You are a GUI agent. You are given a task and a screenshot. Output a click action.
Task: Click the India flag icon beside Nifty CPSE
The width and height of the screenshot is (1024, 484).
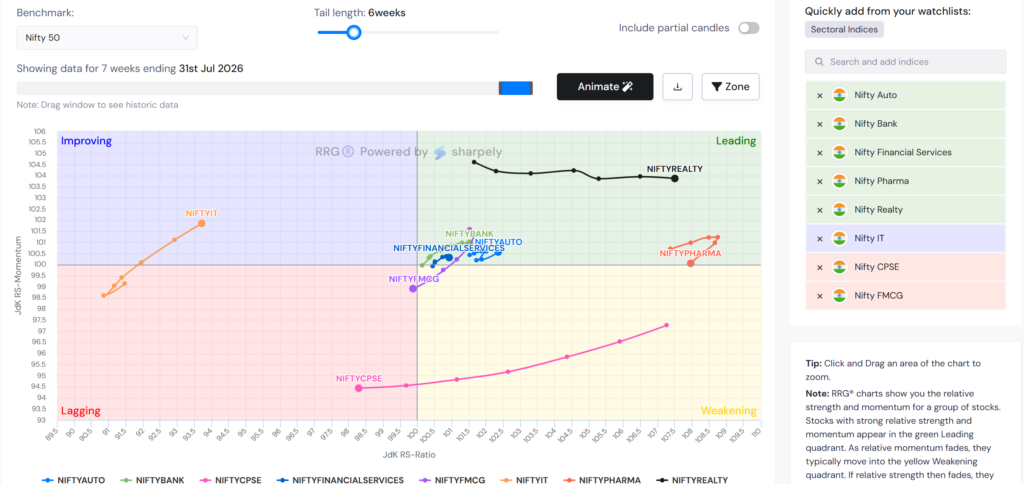839,267
